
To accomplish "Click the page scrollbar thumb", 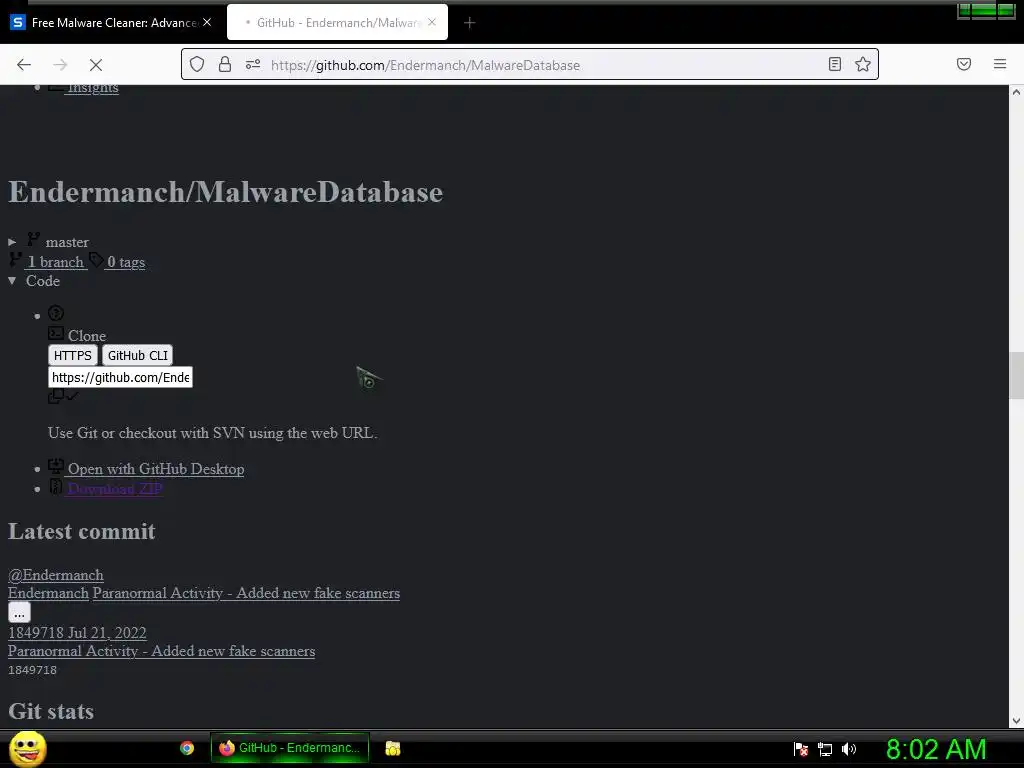I will coord(1016,375).
